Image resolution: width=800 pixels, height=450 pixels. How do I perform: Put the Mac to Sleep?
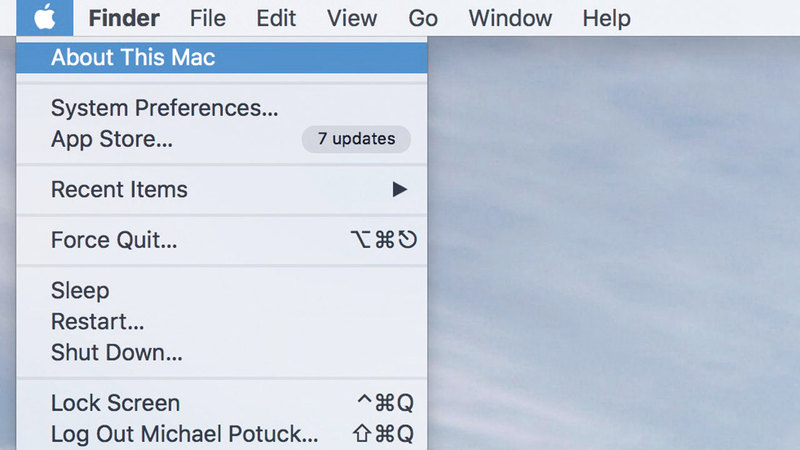point(80,291)
